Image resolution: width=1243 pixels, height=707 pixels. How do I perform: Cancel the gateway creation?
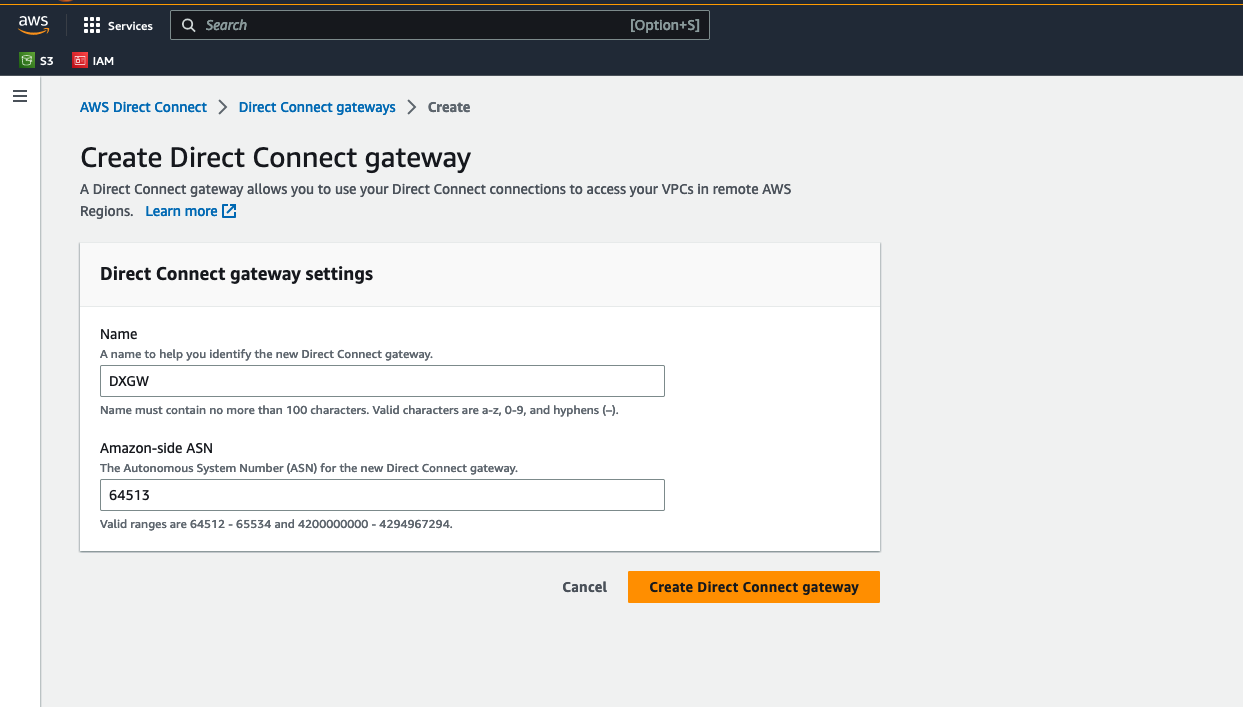point(584,587)
